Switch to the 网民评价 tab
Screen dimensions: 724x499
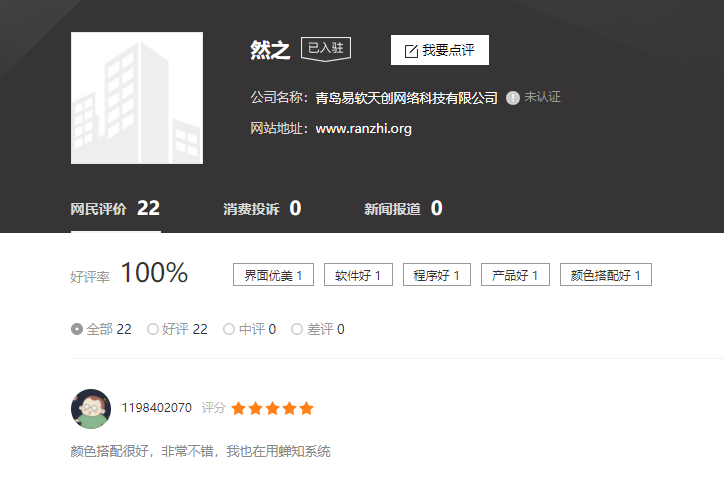115,209
